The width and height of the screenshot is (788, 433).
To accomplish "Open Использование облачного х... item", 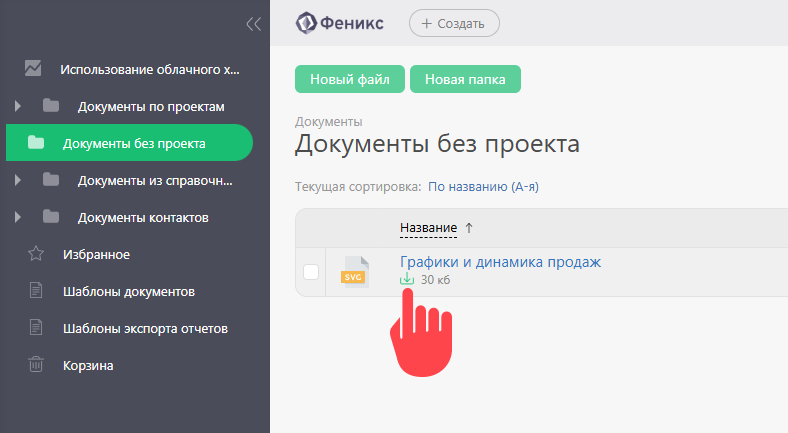I will point(150,69).
